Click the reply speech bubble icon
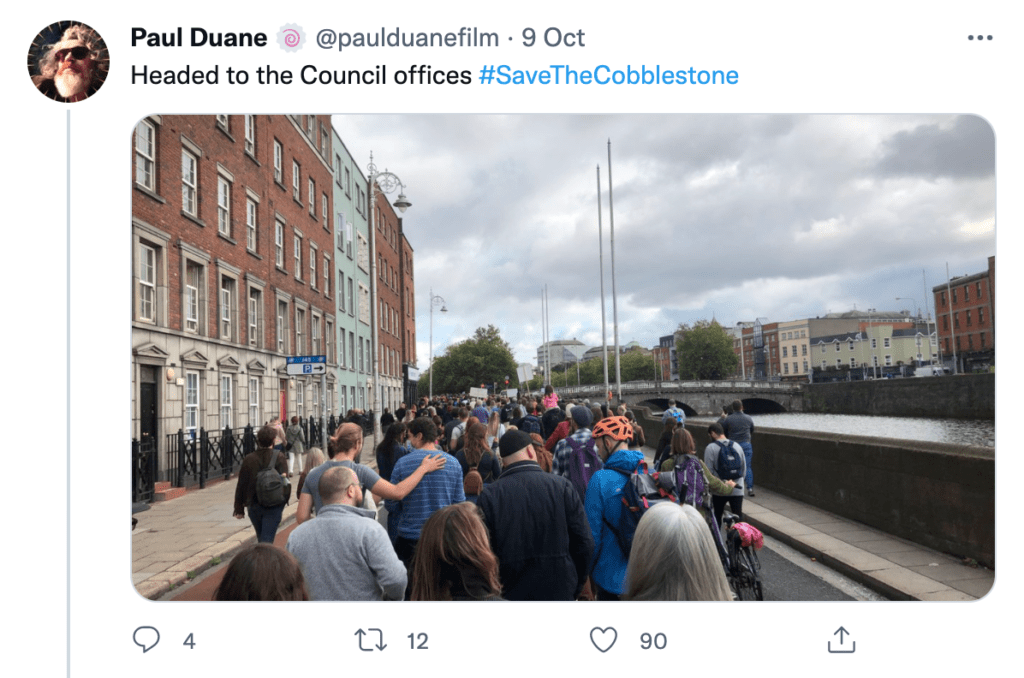Image resolution: width=1024 pixels, height=678 pixels. coord(146,639)
